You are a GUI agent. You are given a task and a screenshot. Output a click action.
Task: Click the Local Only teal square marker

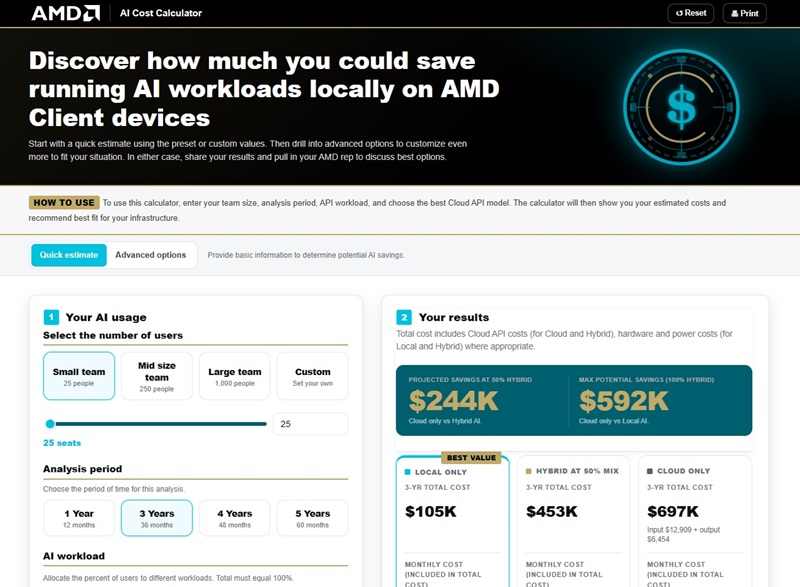408,472
